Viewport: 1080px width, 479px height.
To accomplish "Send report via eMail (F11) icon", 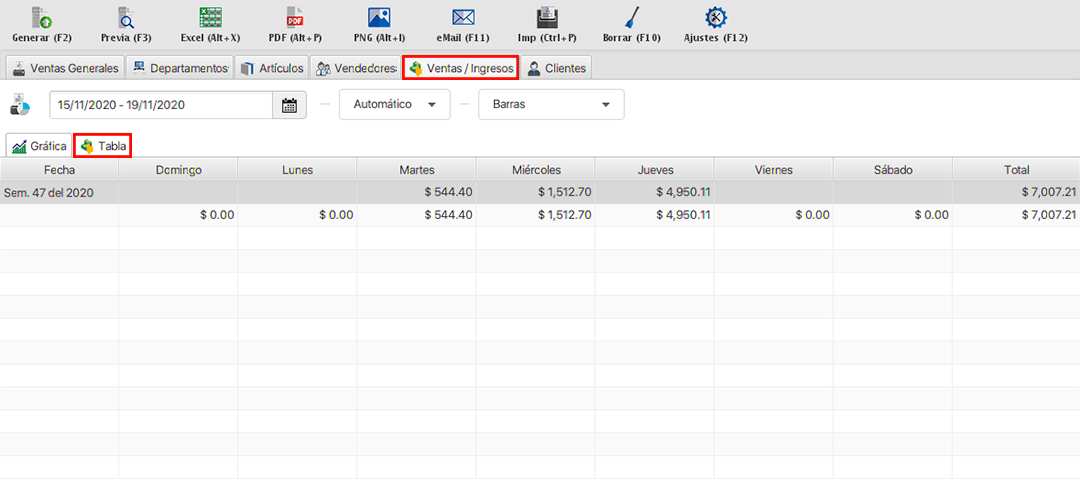I will (x=462, y=18).
